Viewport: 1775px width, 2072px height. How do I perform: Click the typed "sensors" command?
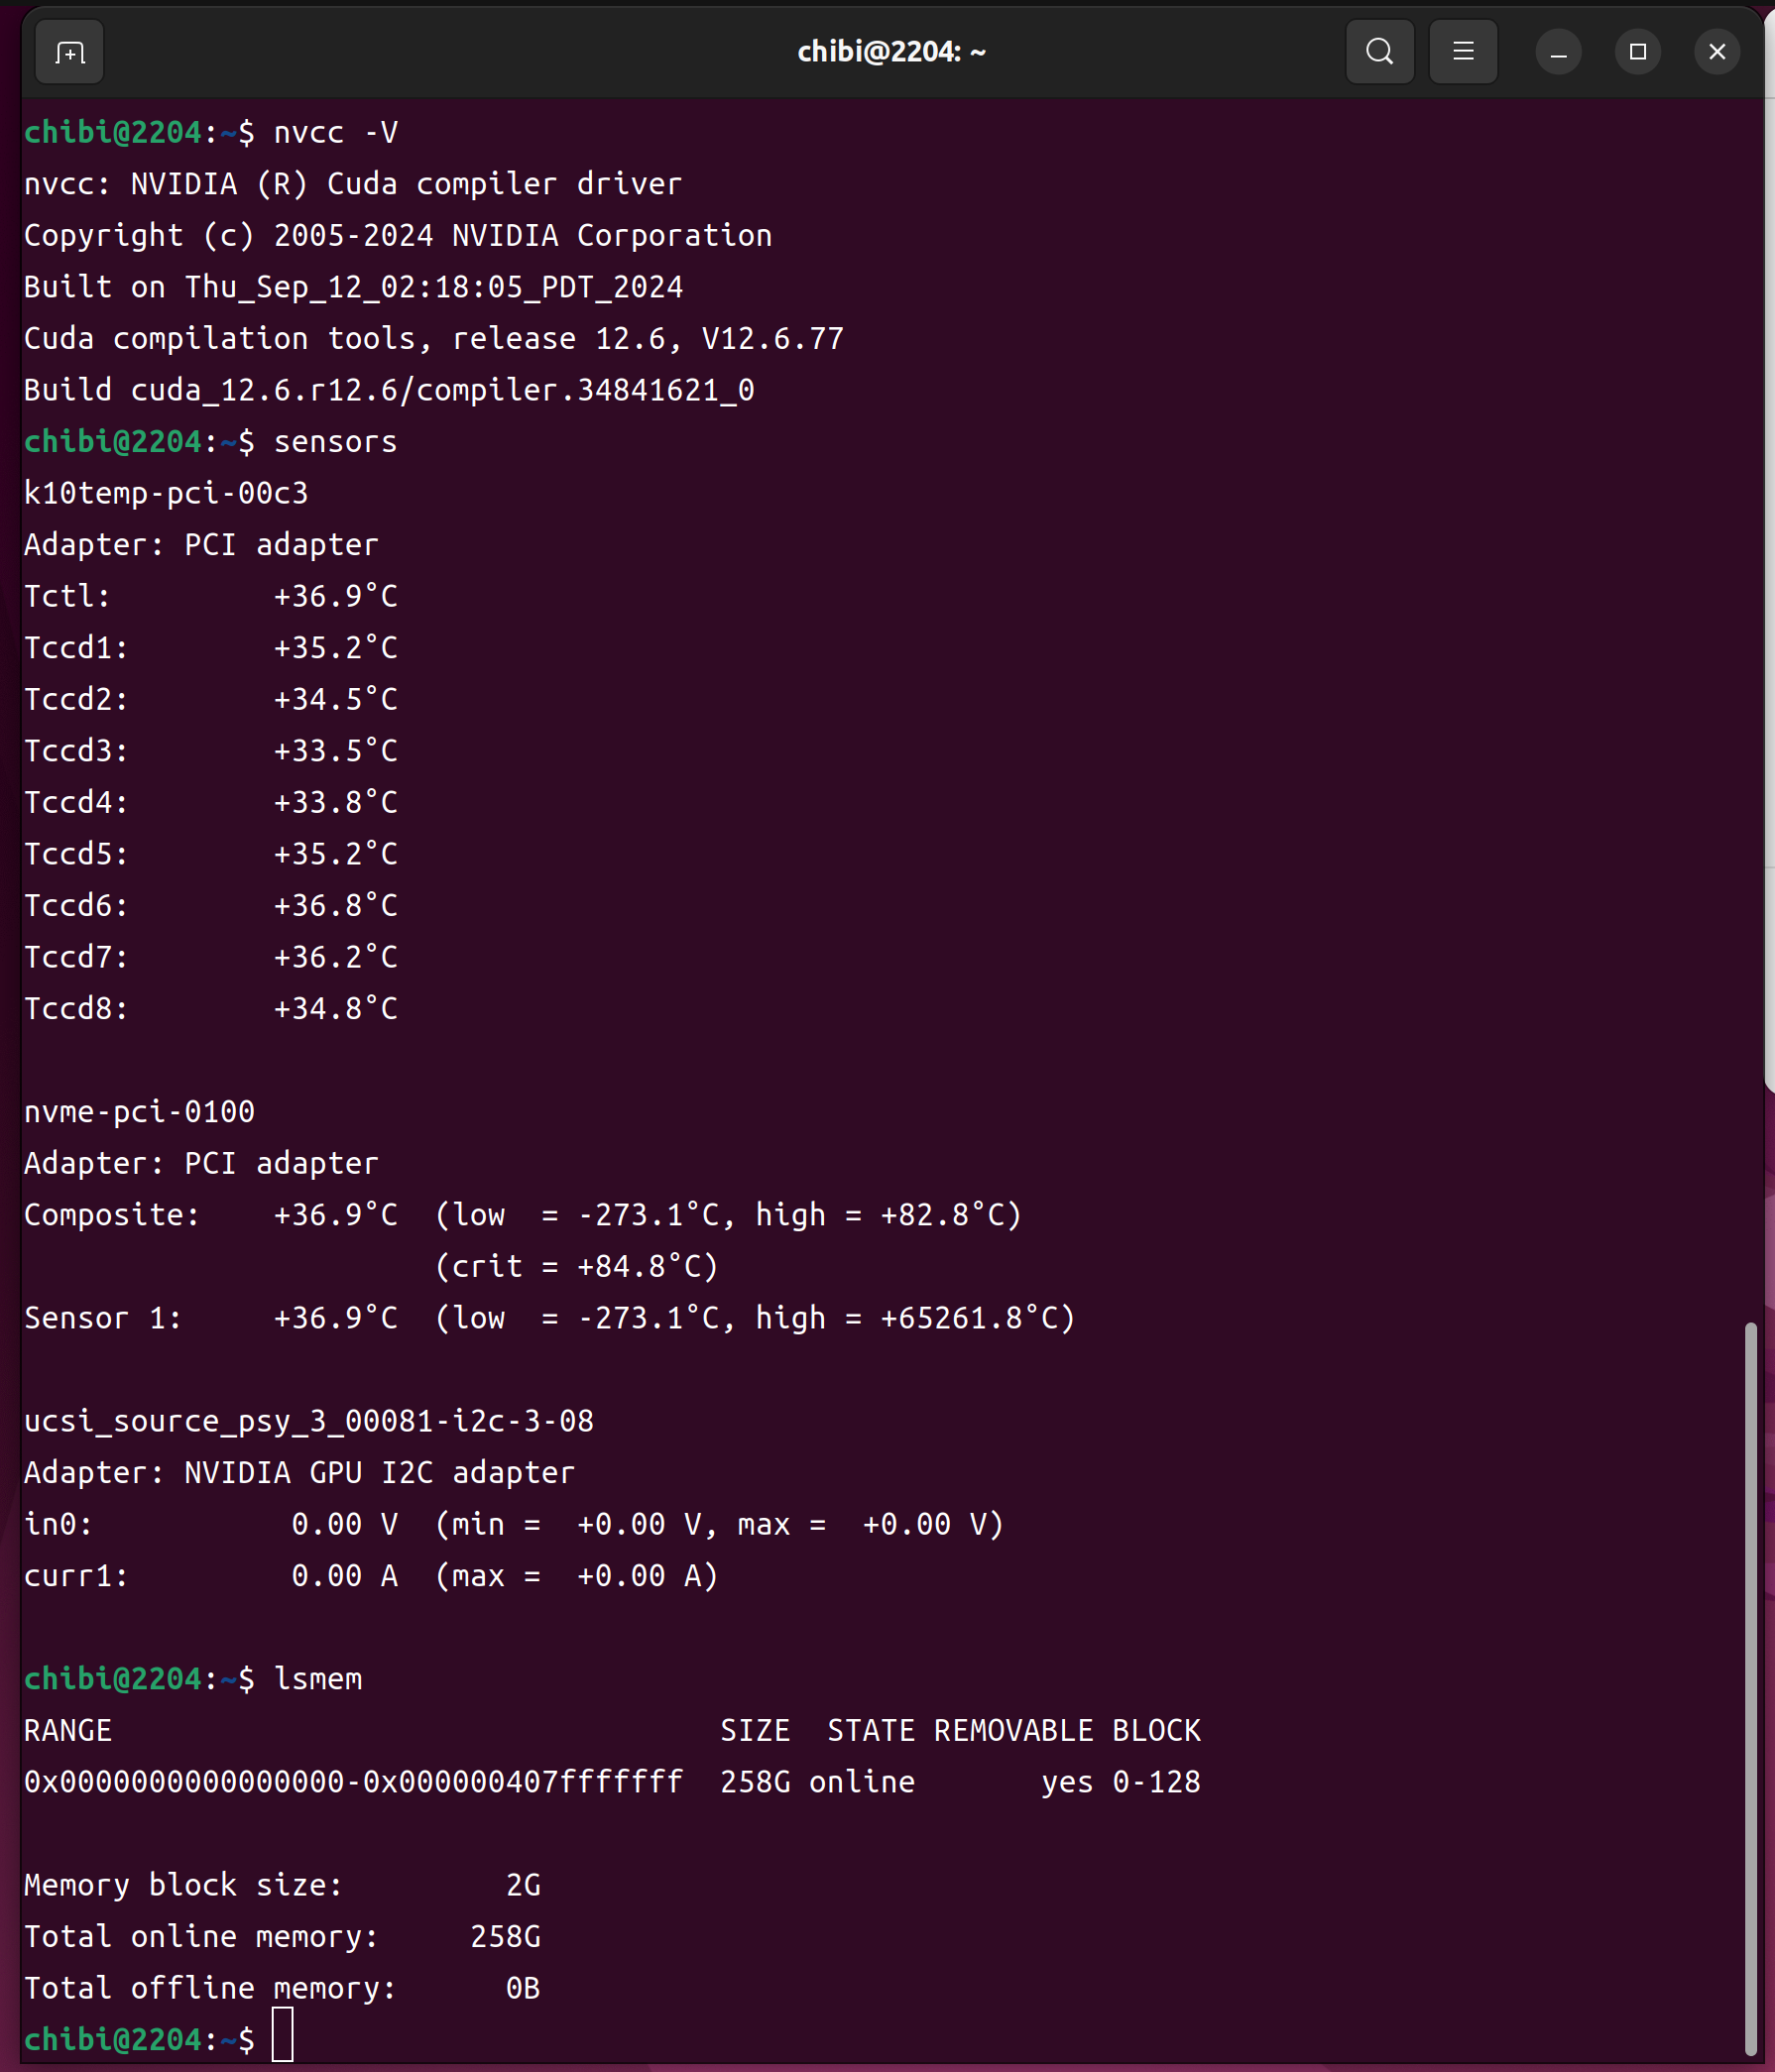point(336,442)
